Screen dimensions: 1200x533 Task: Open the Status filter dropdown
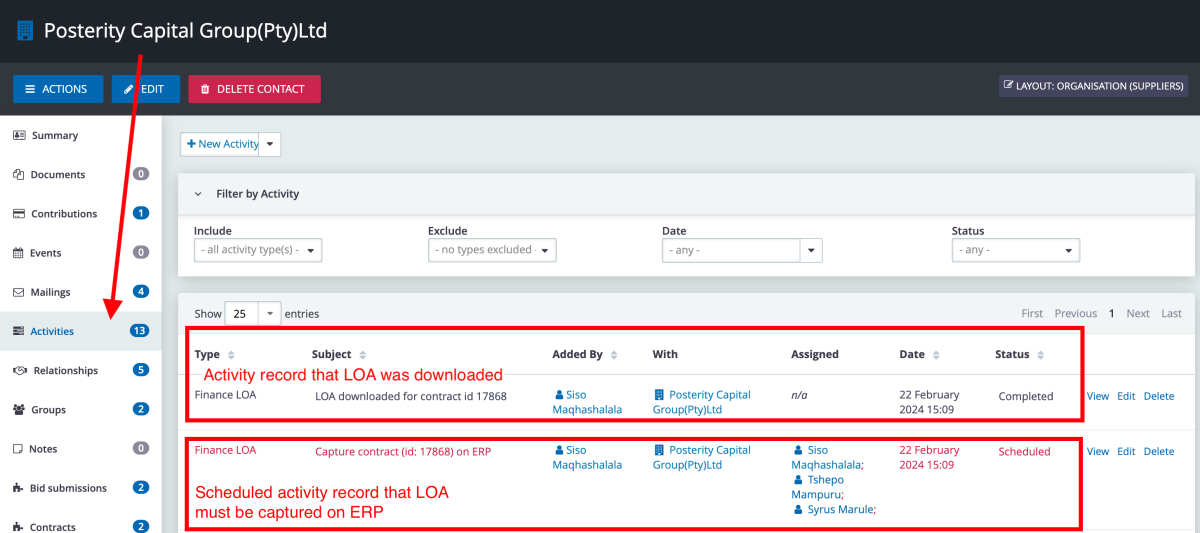pyautogui.click(x=1016, y=250)
